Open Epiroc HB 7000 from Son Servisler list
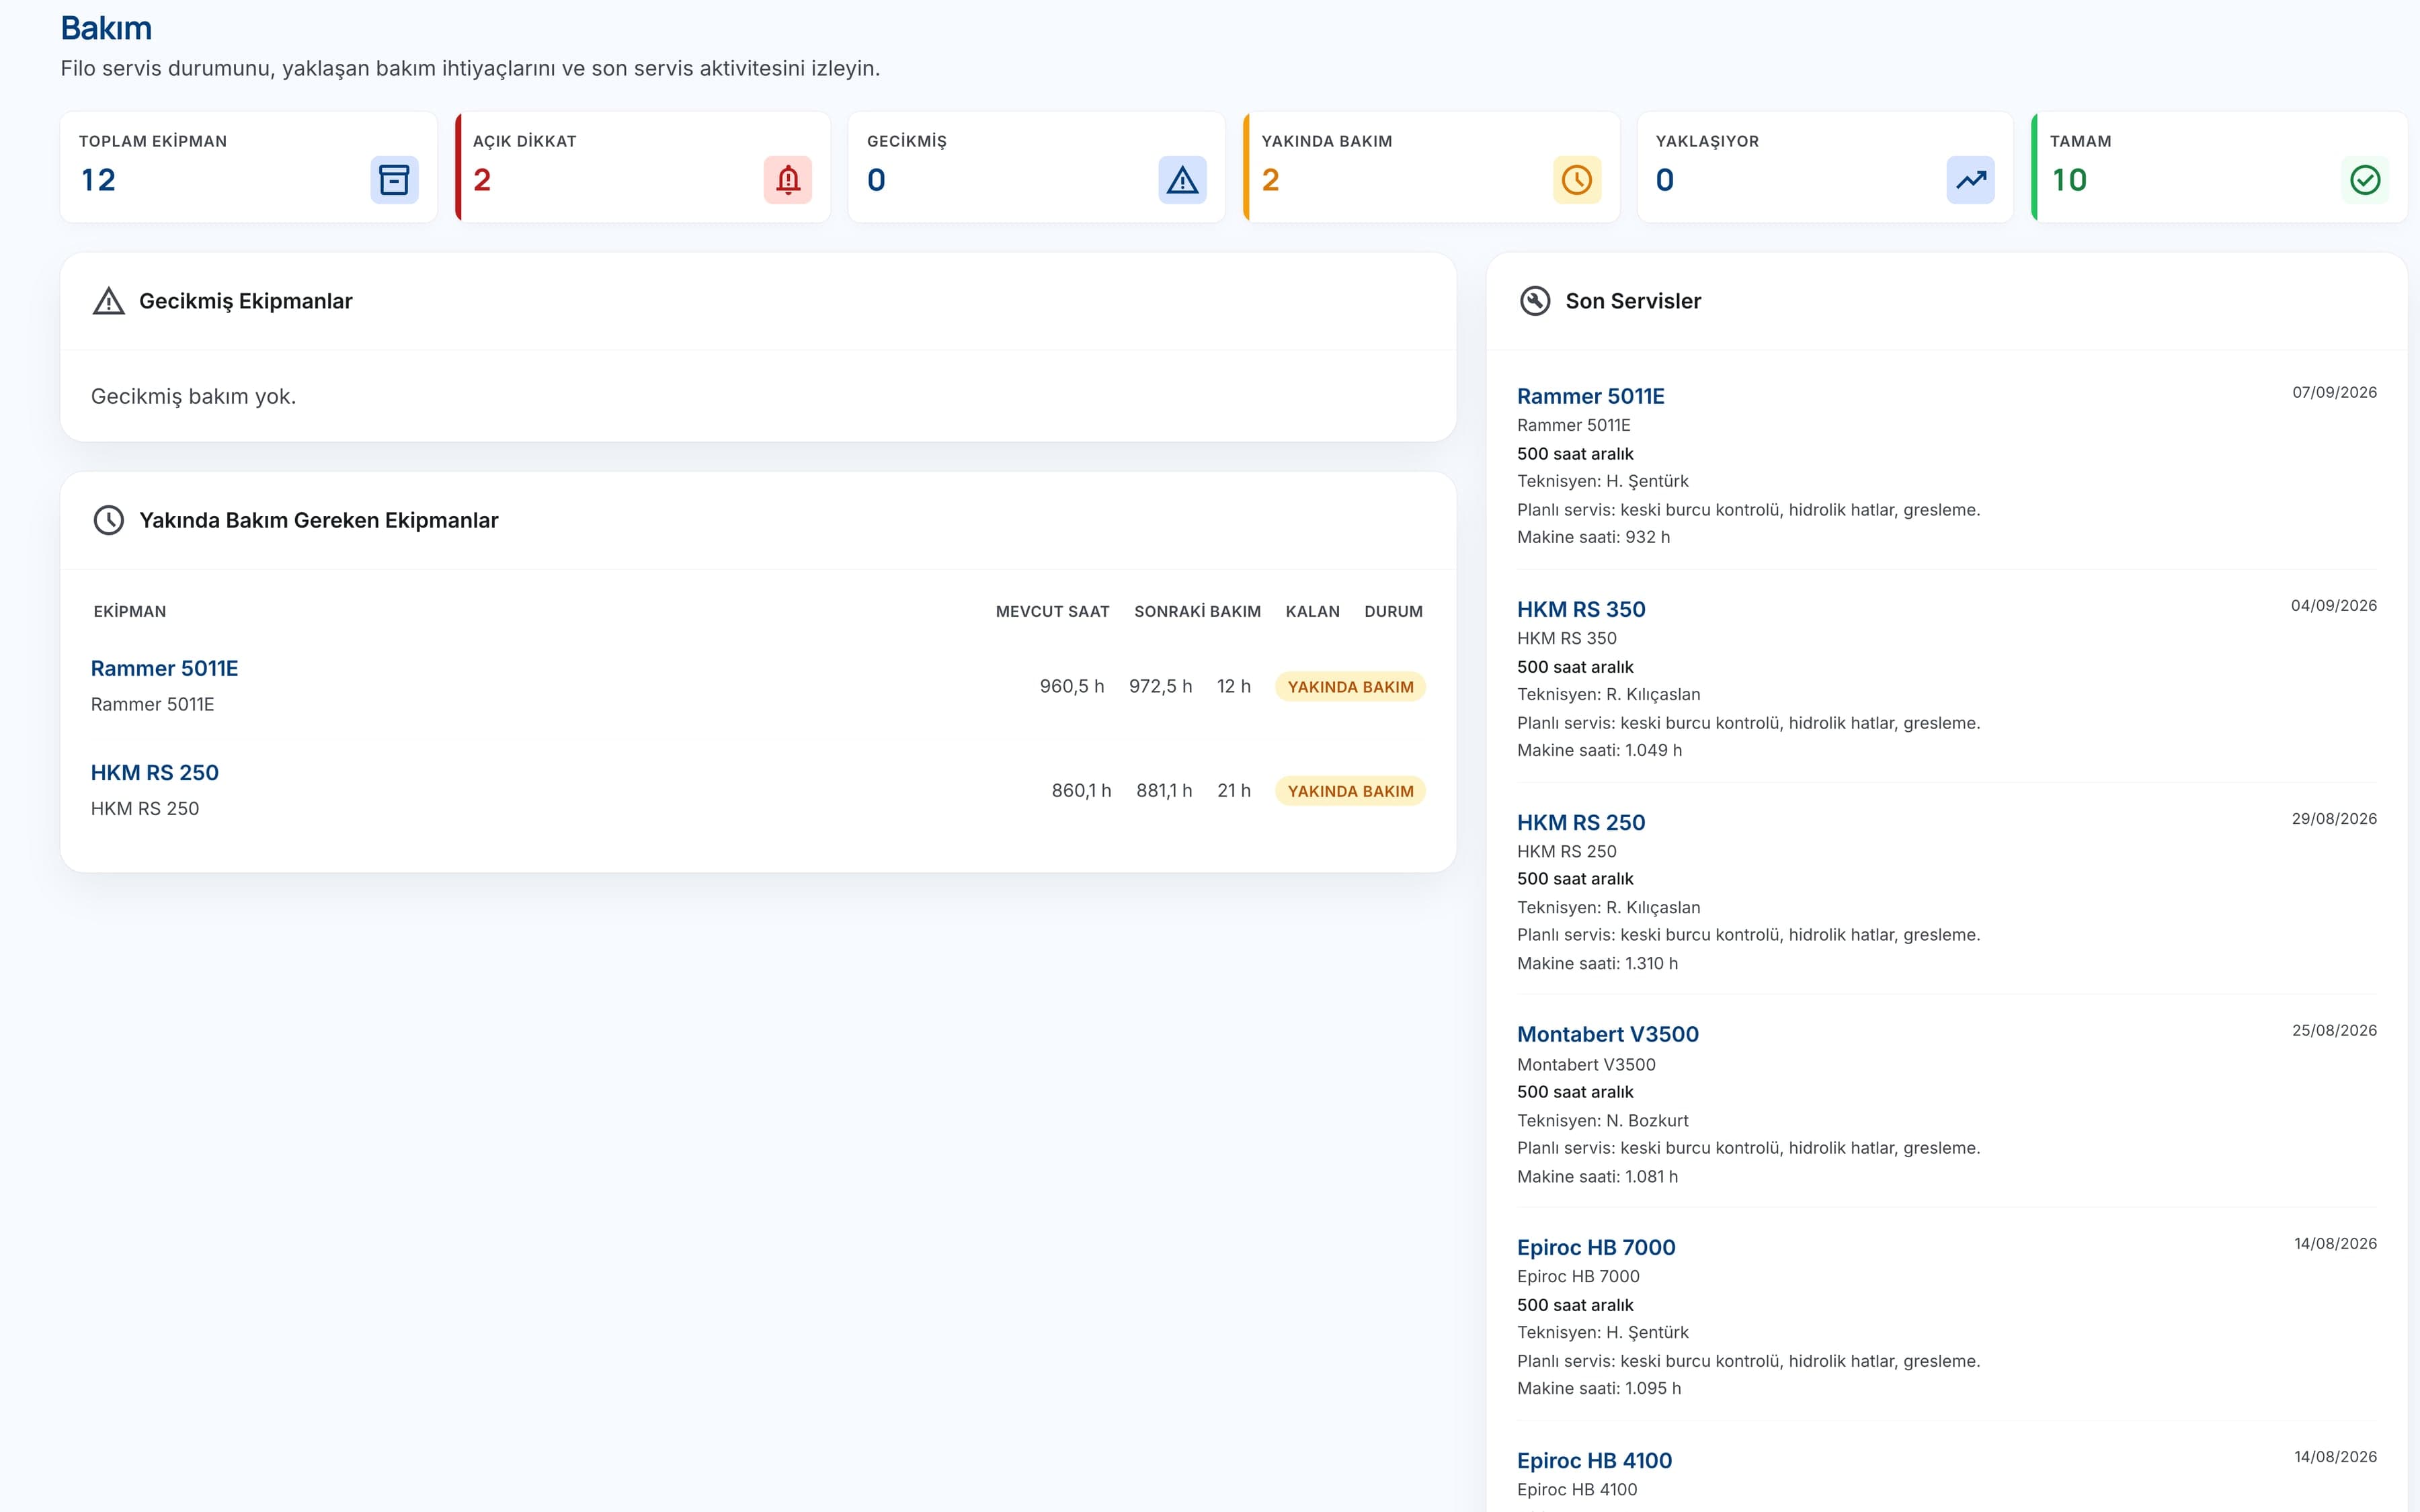Screen dimensions: 2420x1512 click(x=1596, y=1247)
